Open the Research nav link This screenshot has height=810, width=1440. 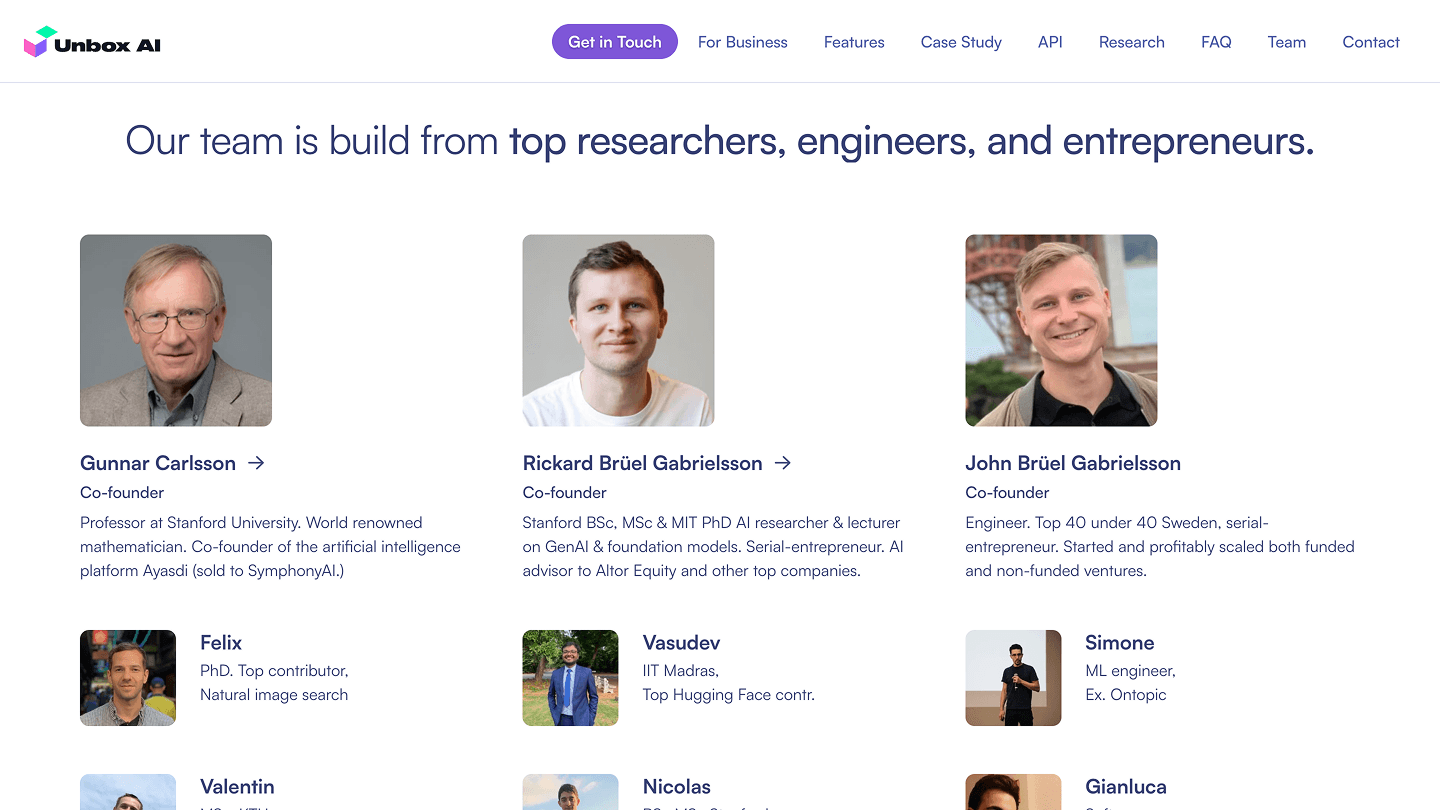click(1132, 42)
